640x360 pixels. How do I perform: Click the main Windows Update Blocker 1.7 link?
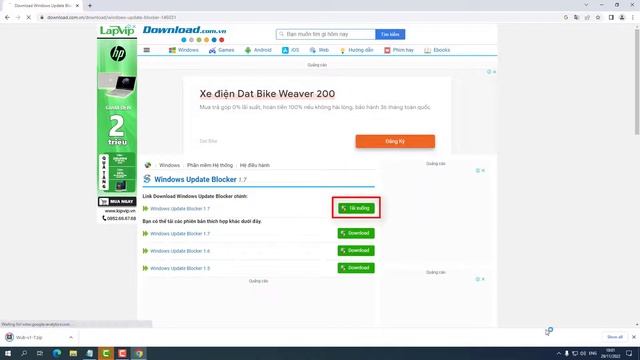coord(180,209)
